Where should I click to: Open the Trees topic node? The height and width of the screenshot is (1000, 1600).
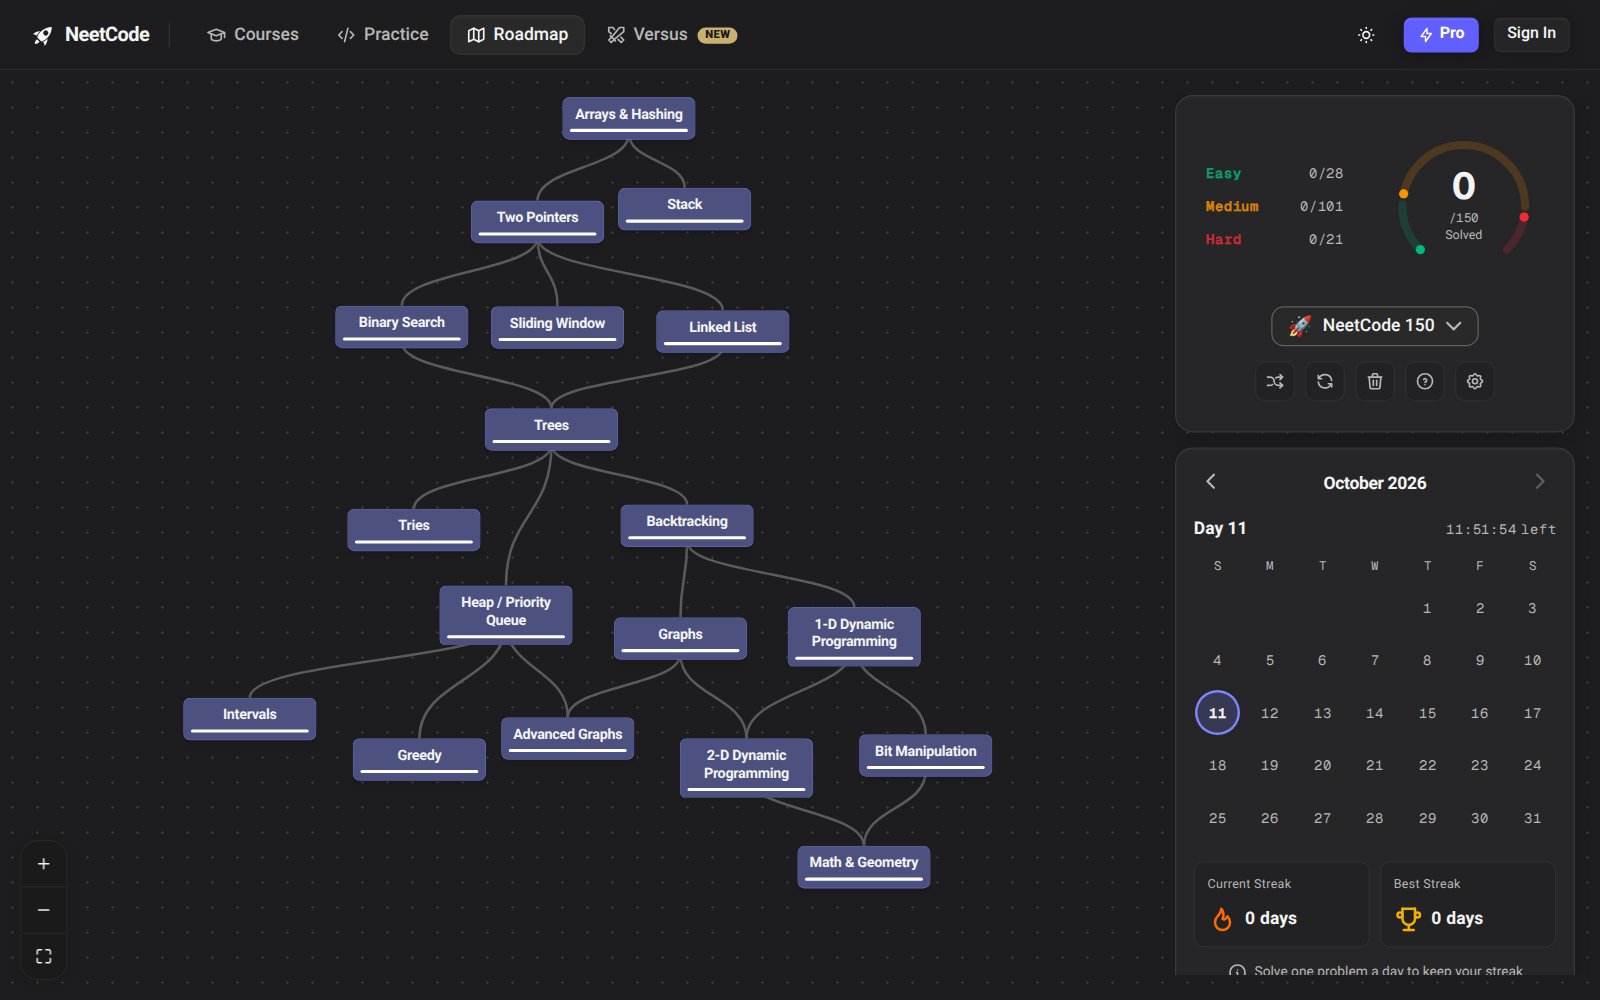tap(552, 429)
